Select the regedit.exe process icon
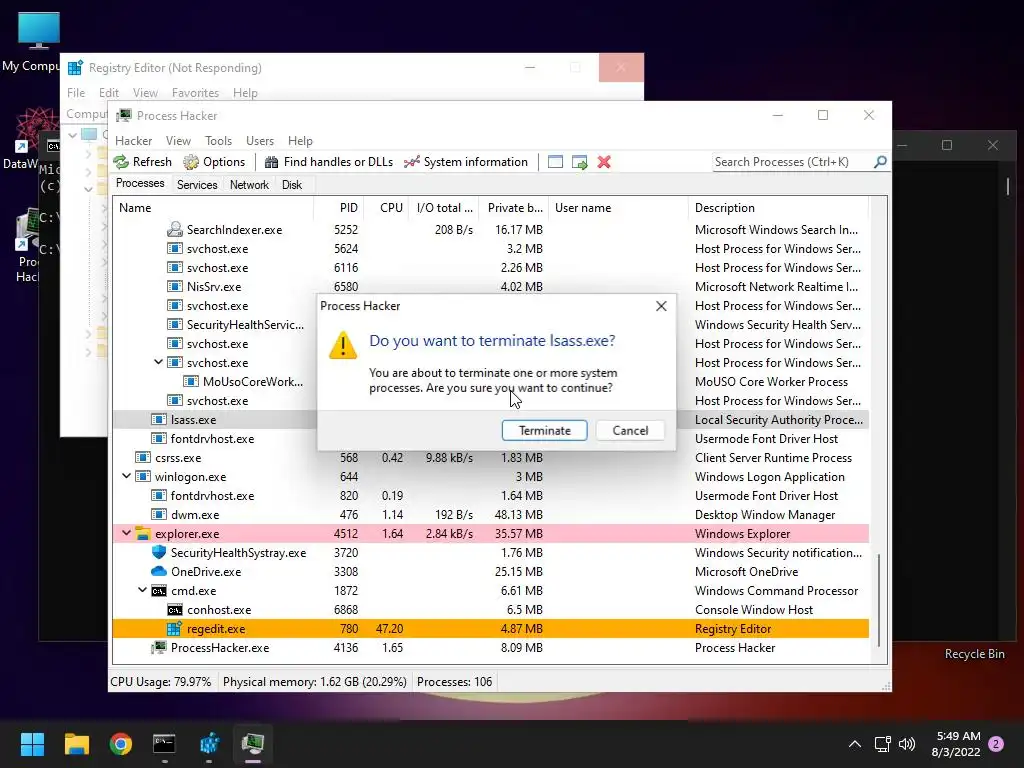 [x=174, y=628]
